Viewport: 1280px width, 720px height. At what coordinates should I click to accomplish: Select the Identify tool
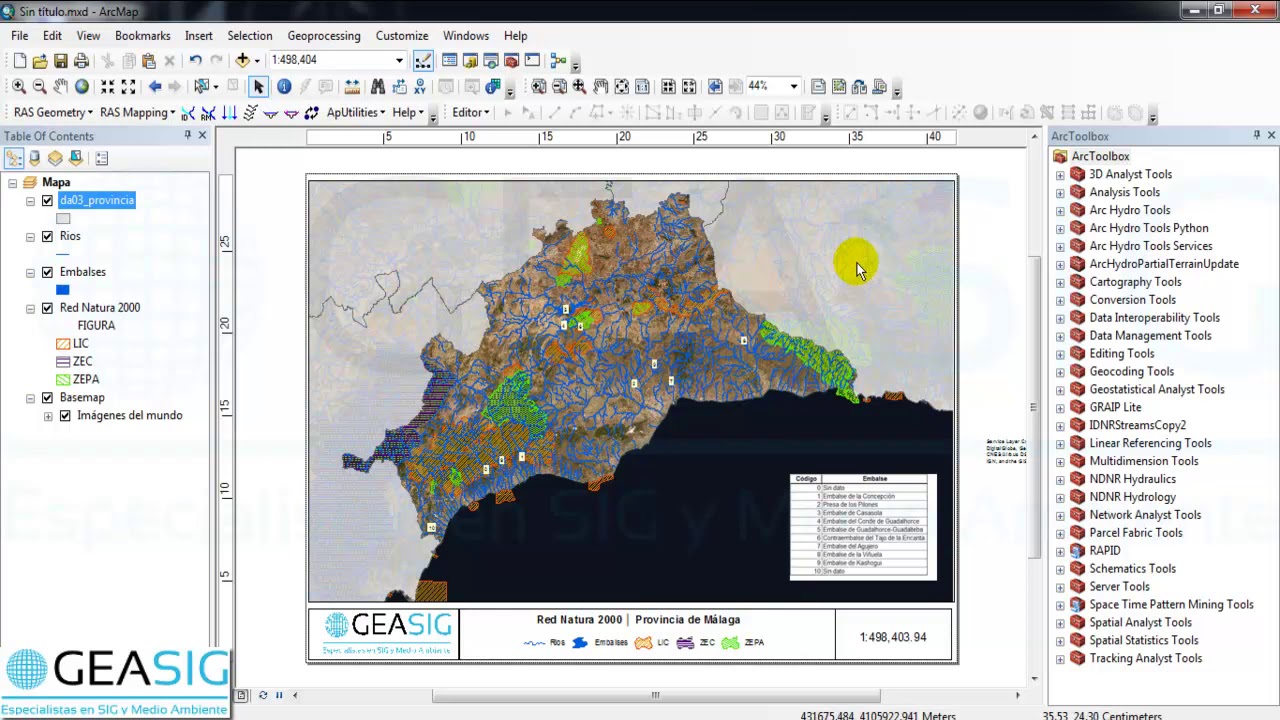(284, 87)
